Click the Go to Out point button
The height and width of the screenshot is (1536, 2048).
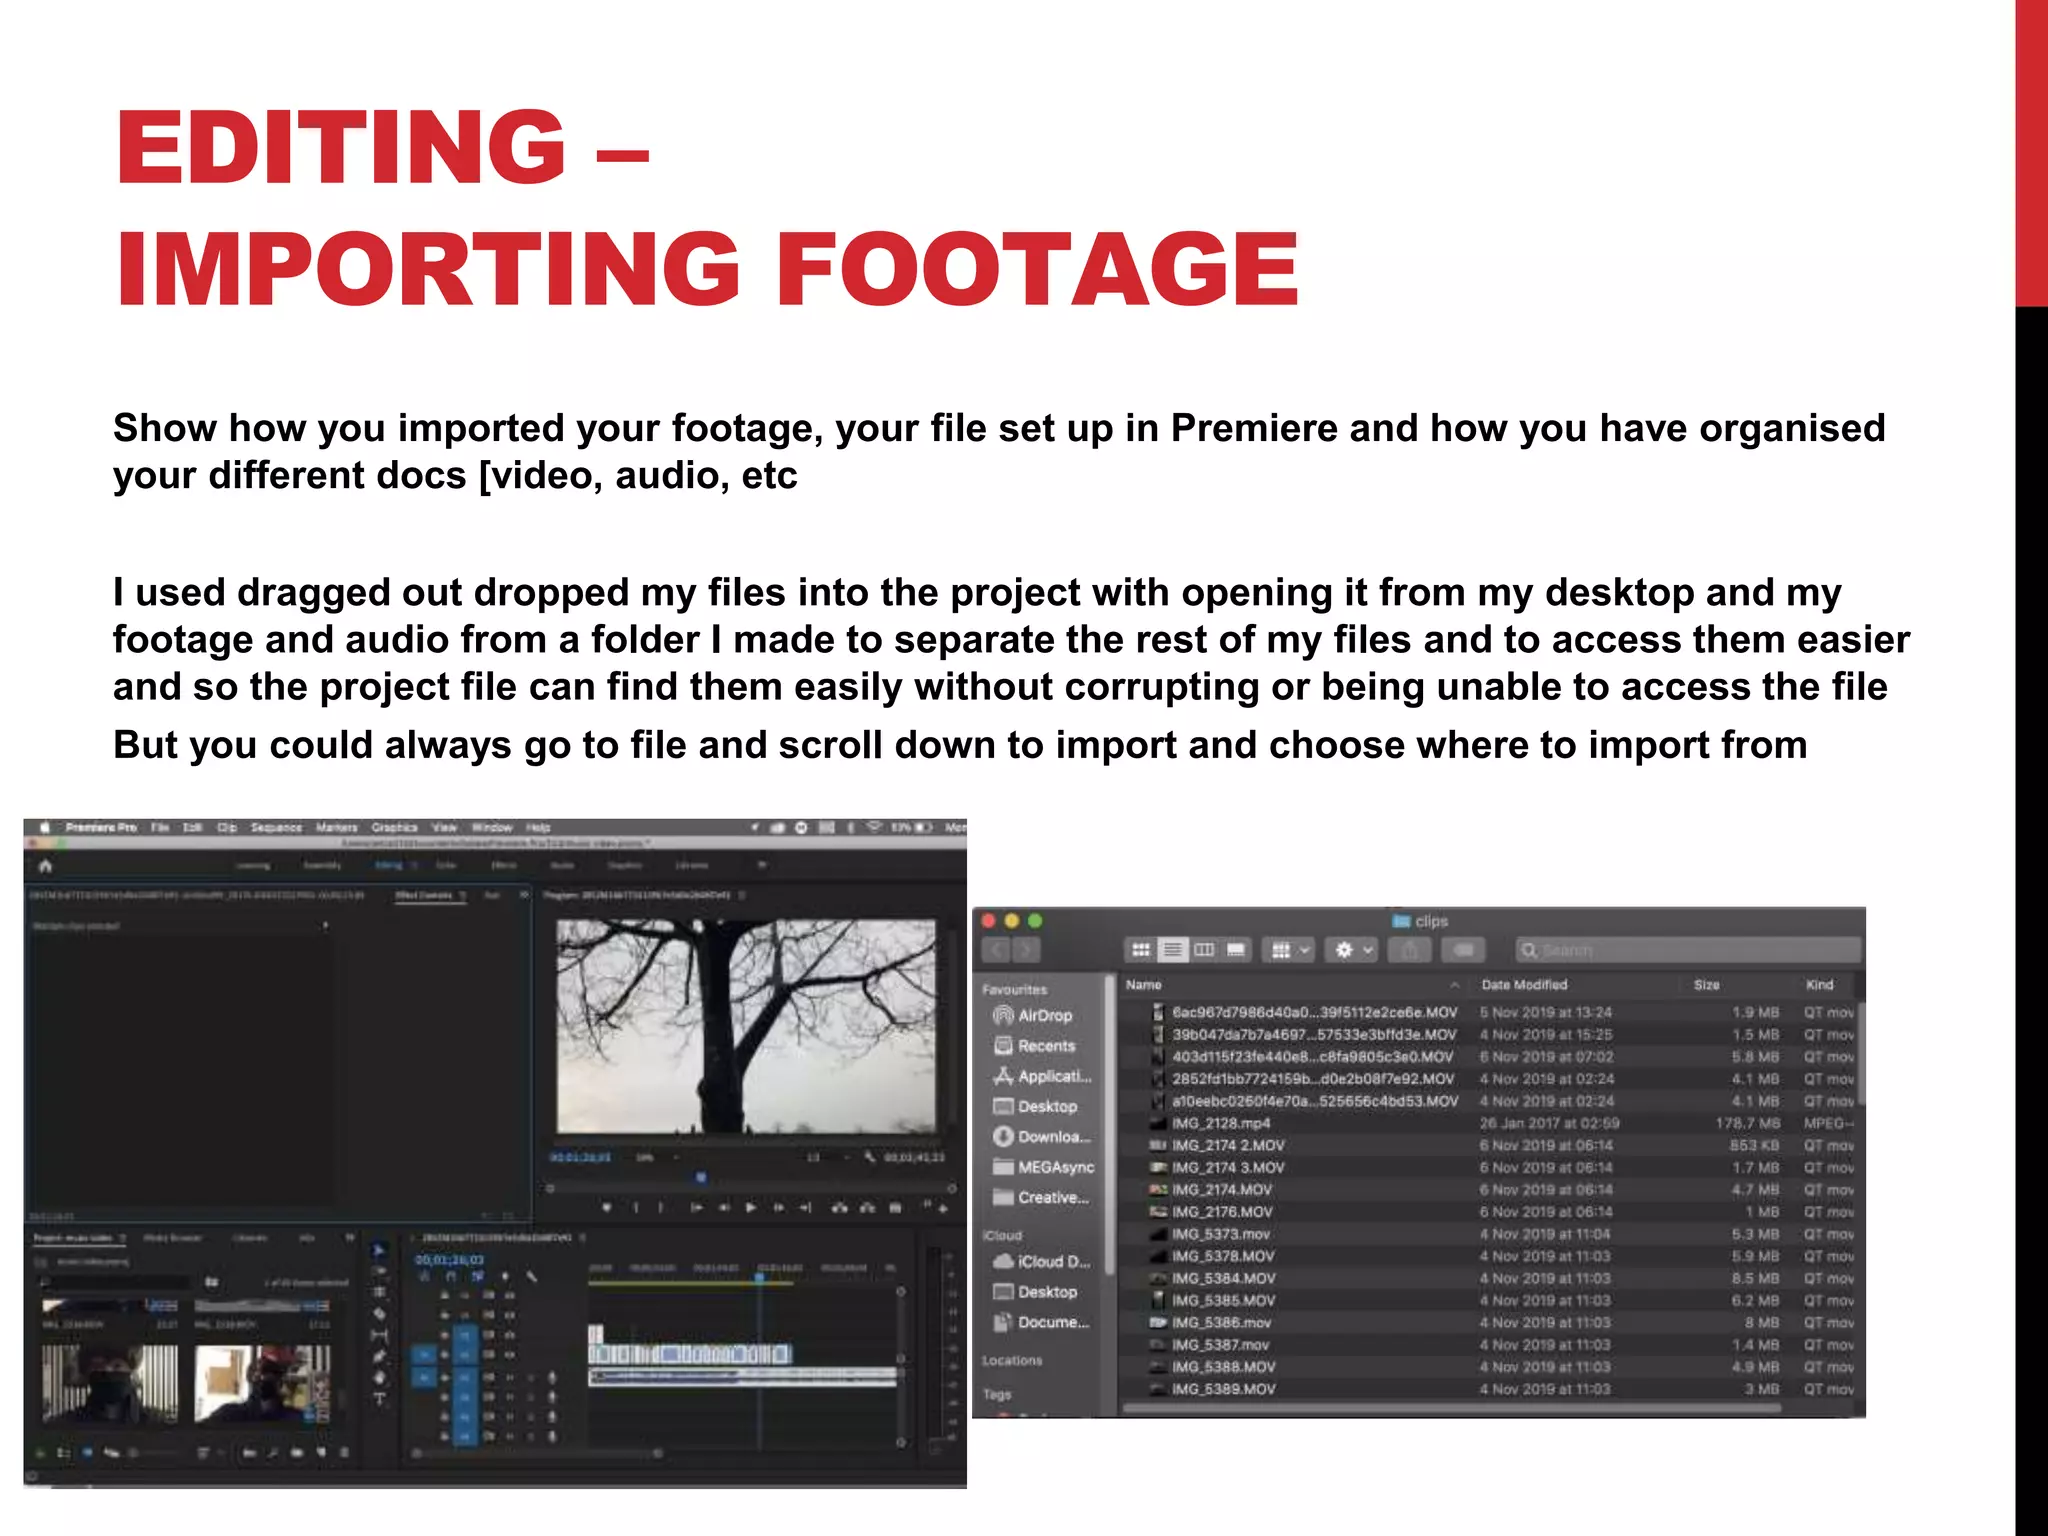(x=805, y=1208)
